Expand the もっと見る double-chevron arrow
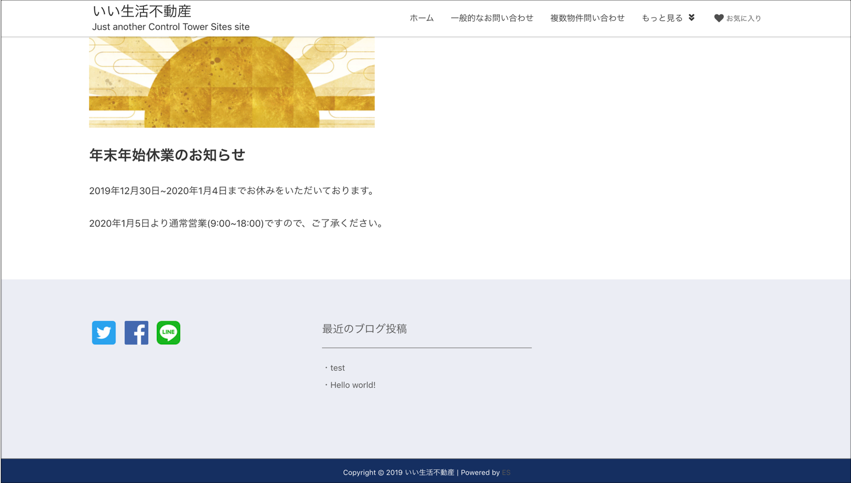 tap(691, 18)
